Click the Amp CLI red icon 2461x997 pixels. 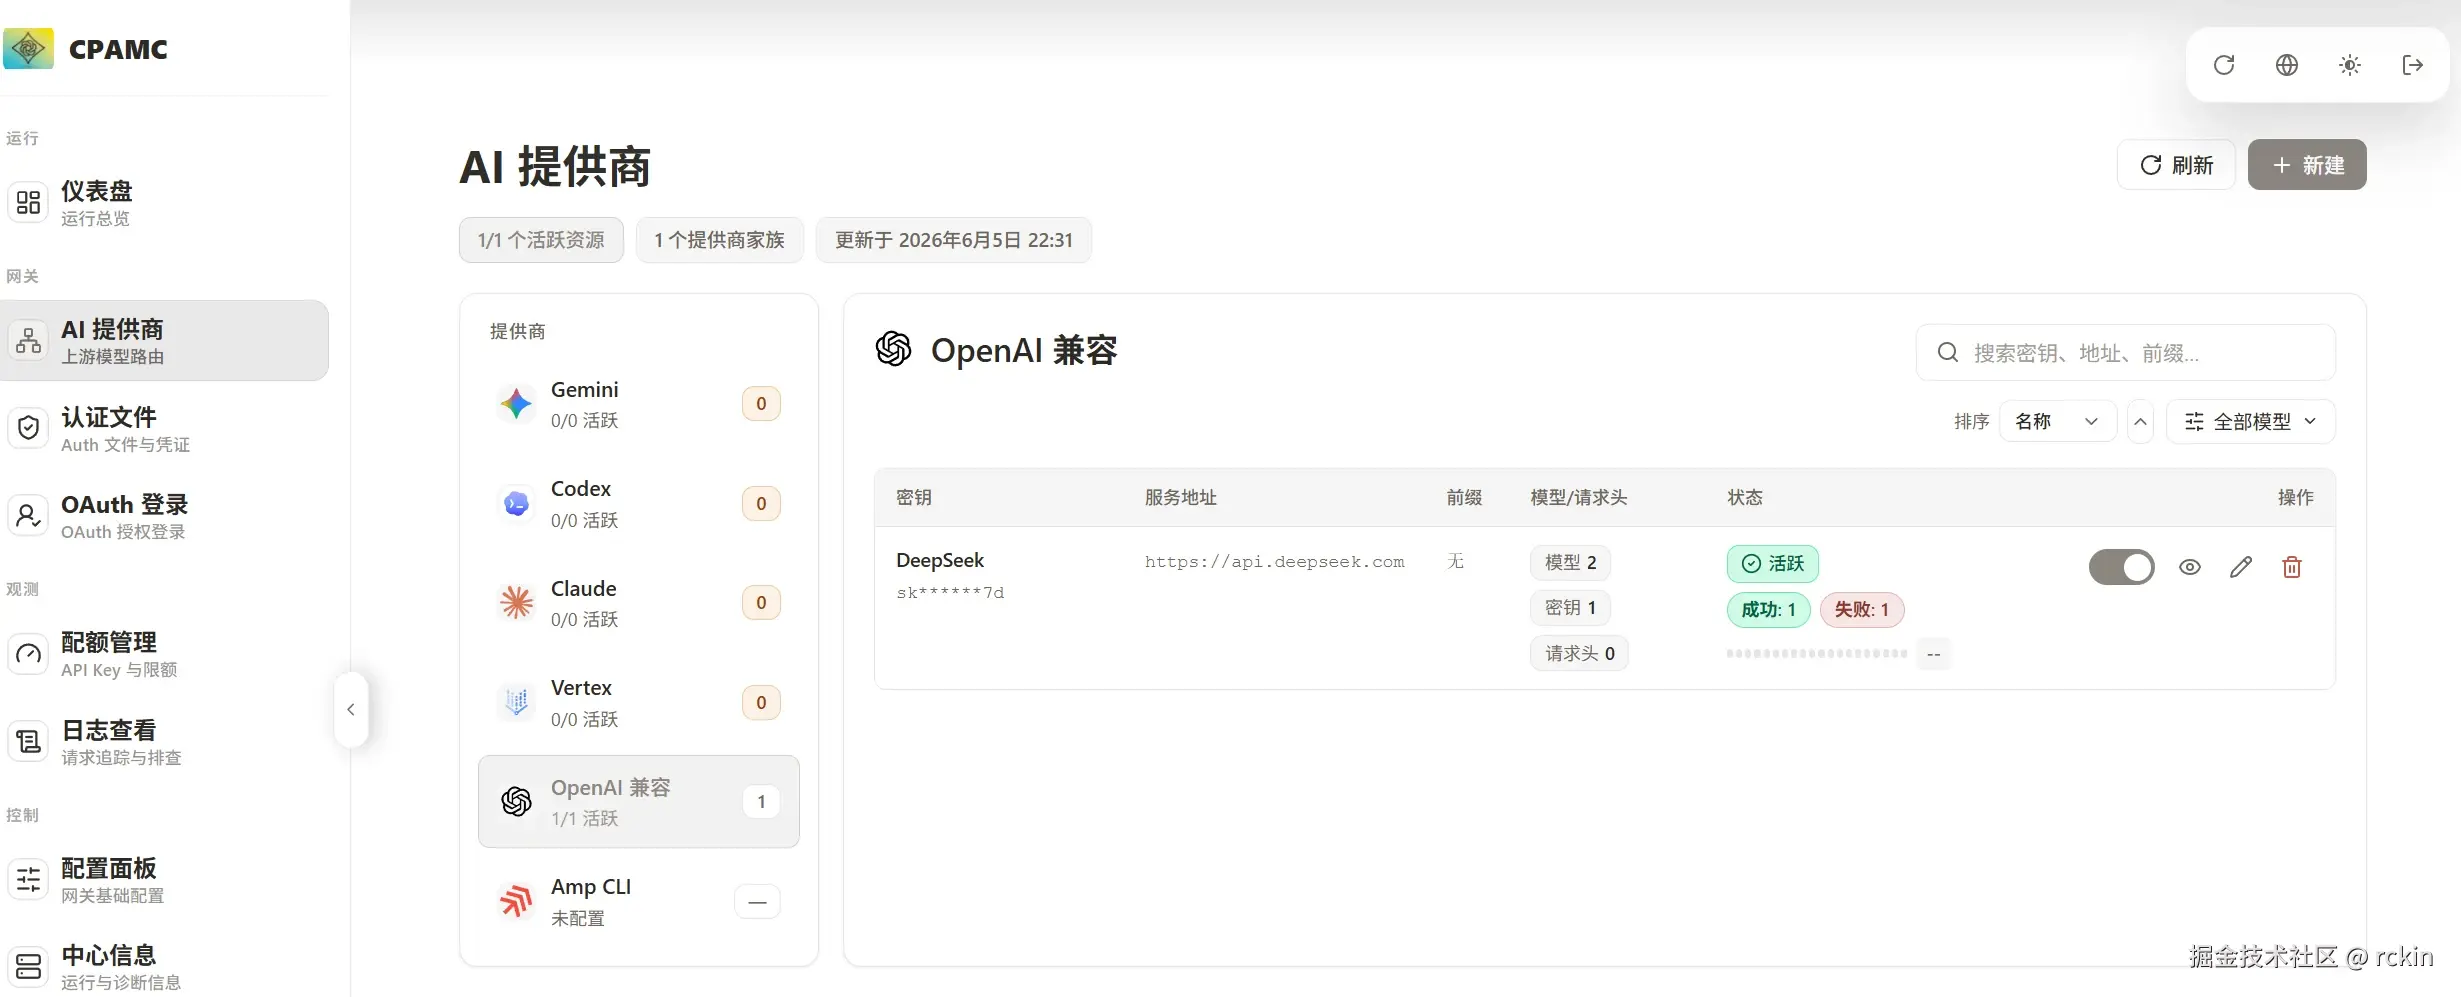coord(516,901)
